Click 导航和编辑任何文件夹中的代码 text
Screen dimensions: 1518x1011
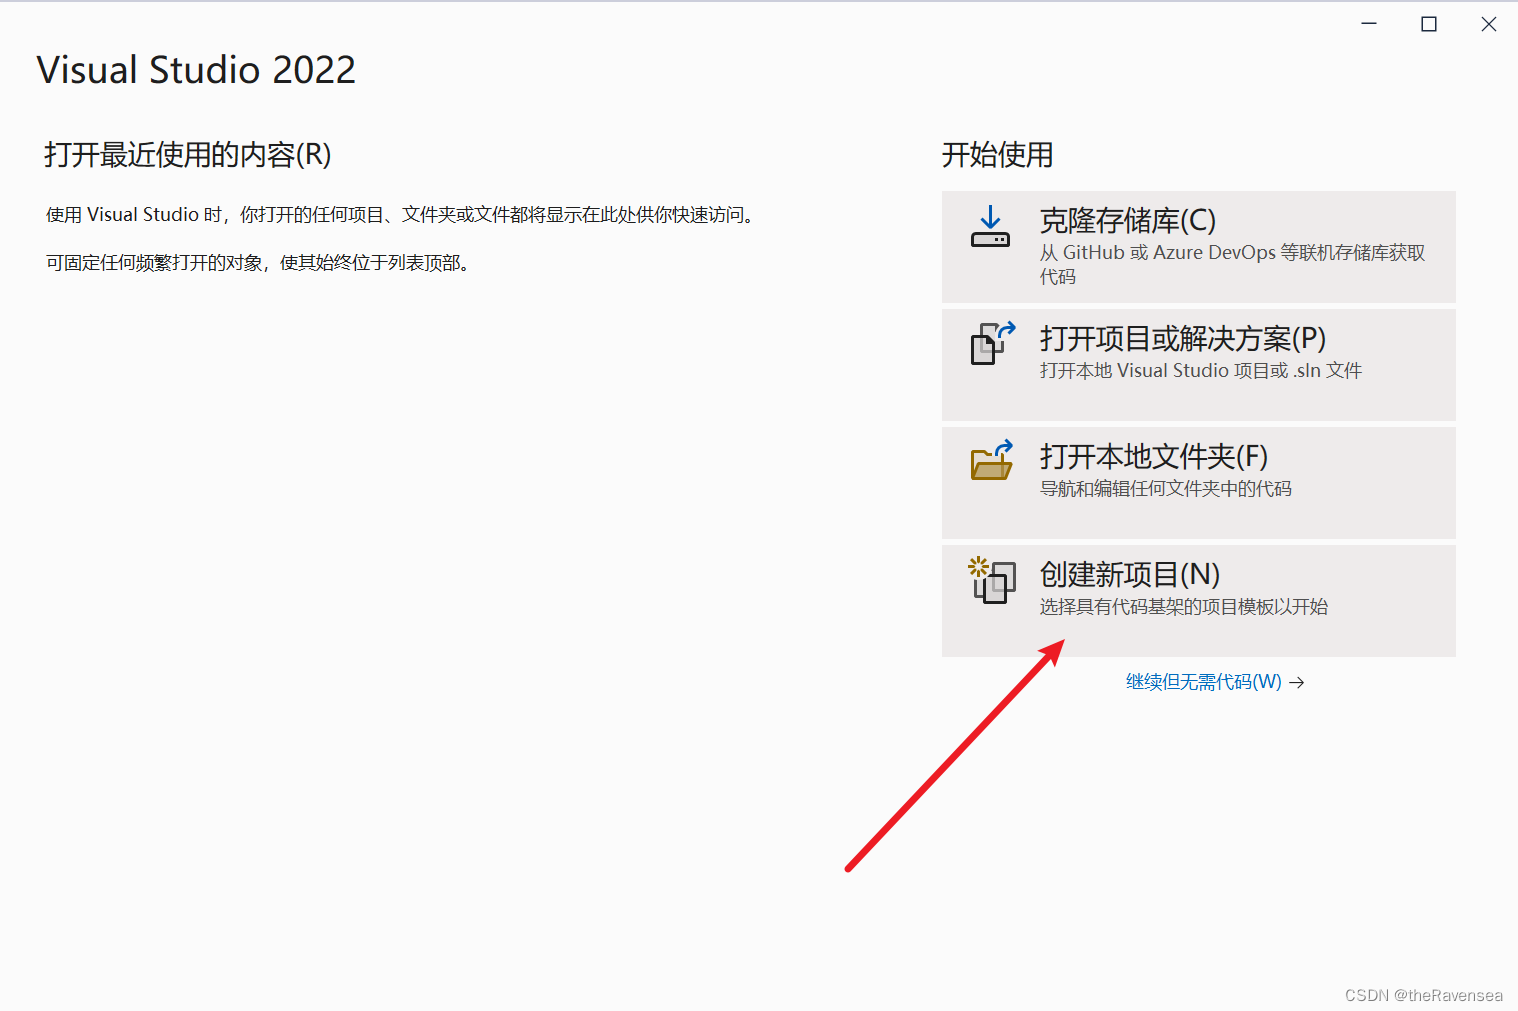[x=1164, y=488]
